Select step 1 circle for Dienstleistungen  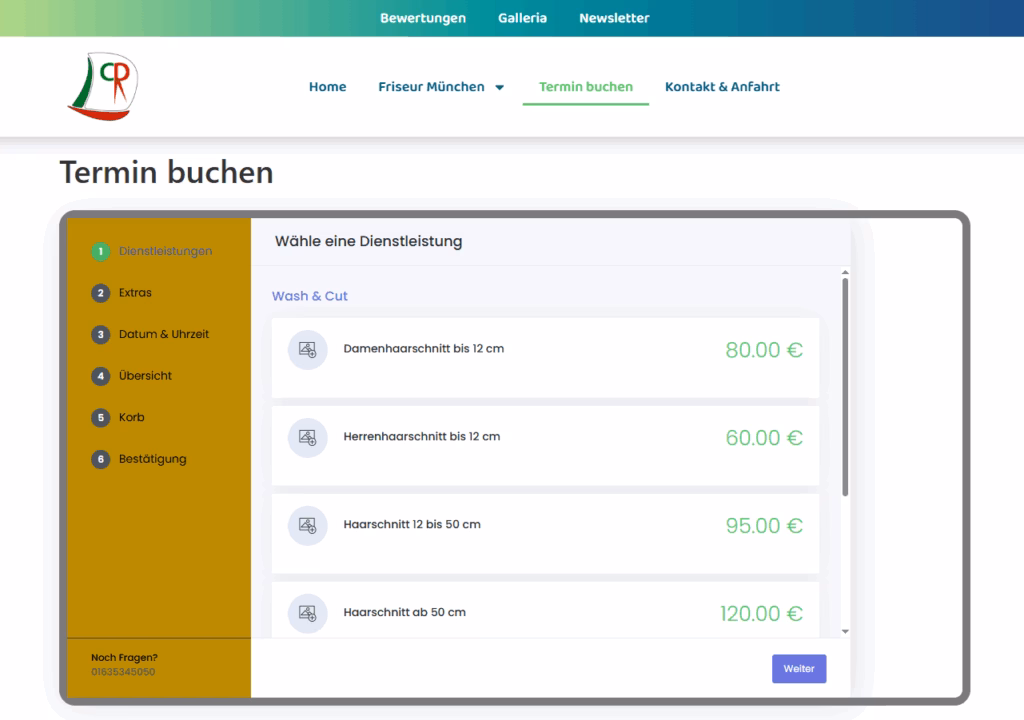pos(101,252)
